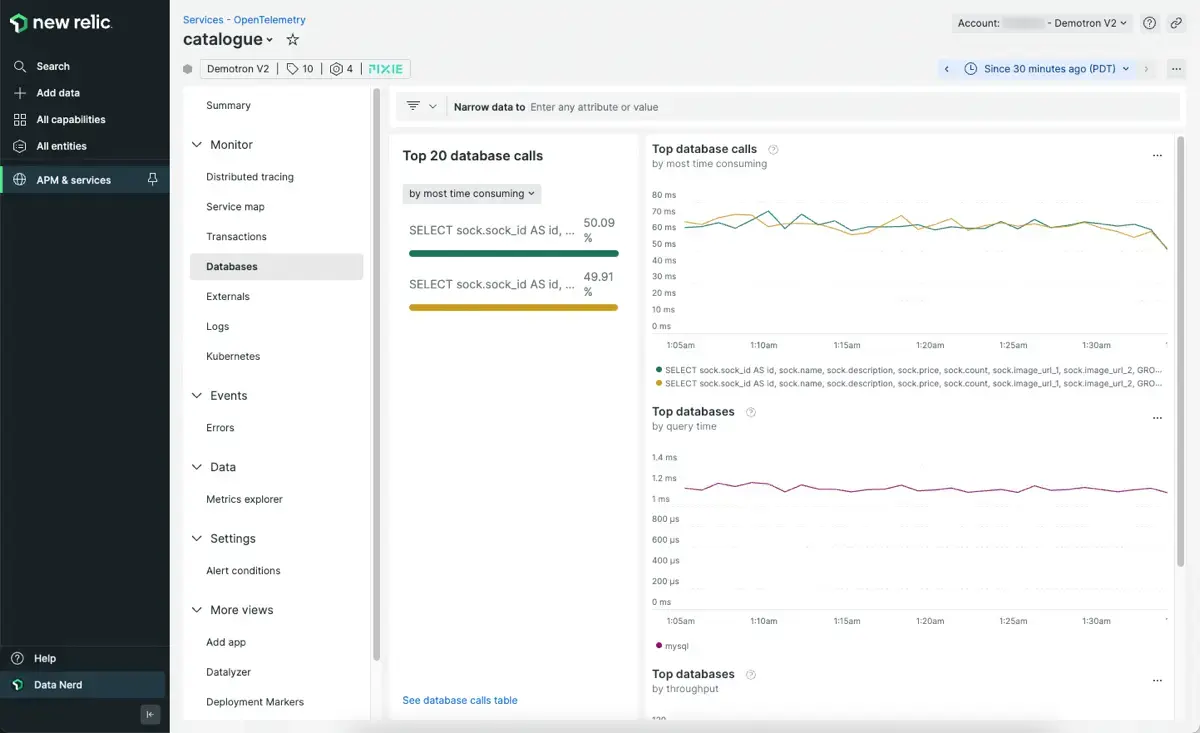Collapse the Monitor section

197,145
